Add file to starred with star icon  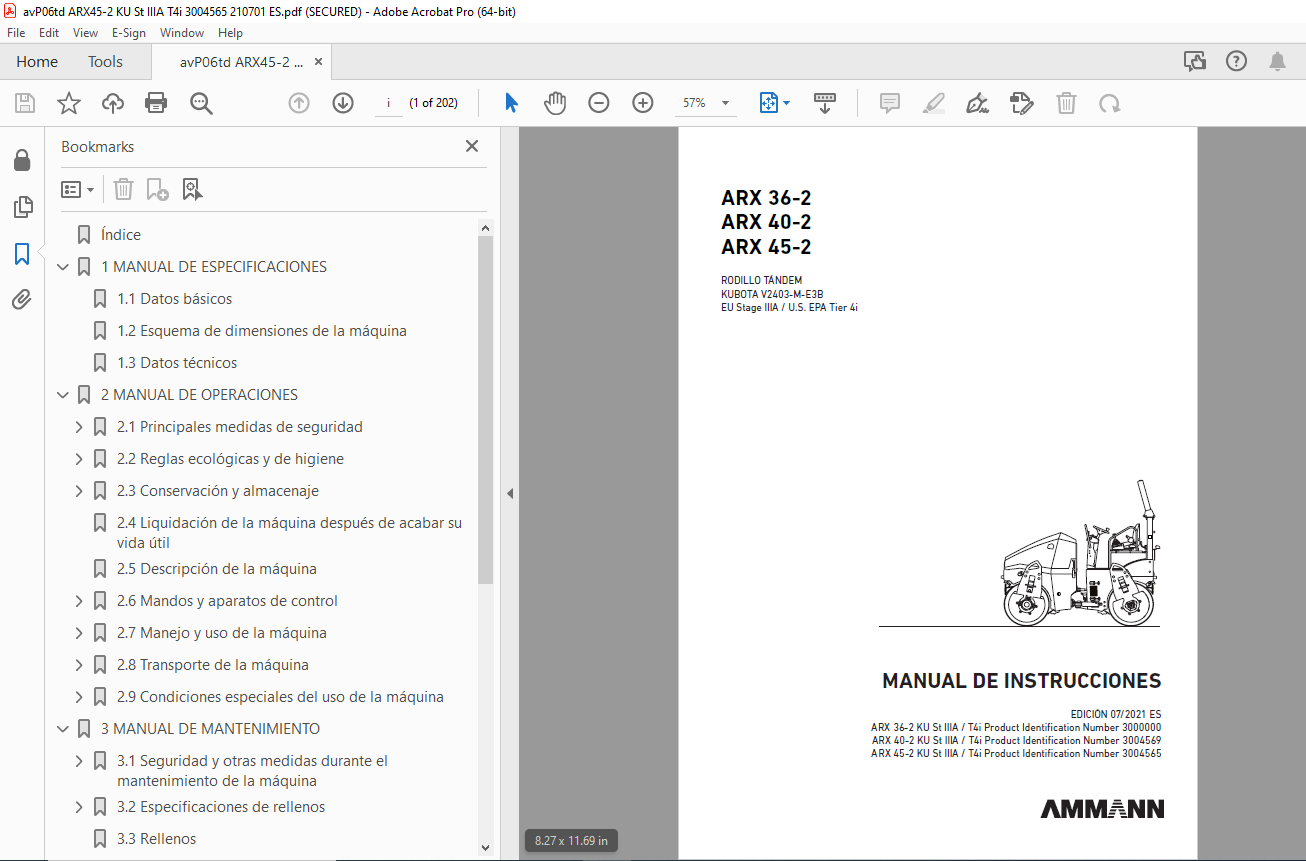tap(69, 103)
